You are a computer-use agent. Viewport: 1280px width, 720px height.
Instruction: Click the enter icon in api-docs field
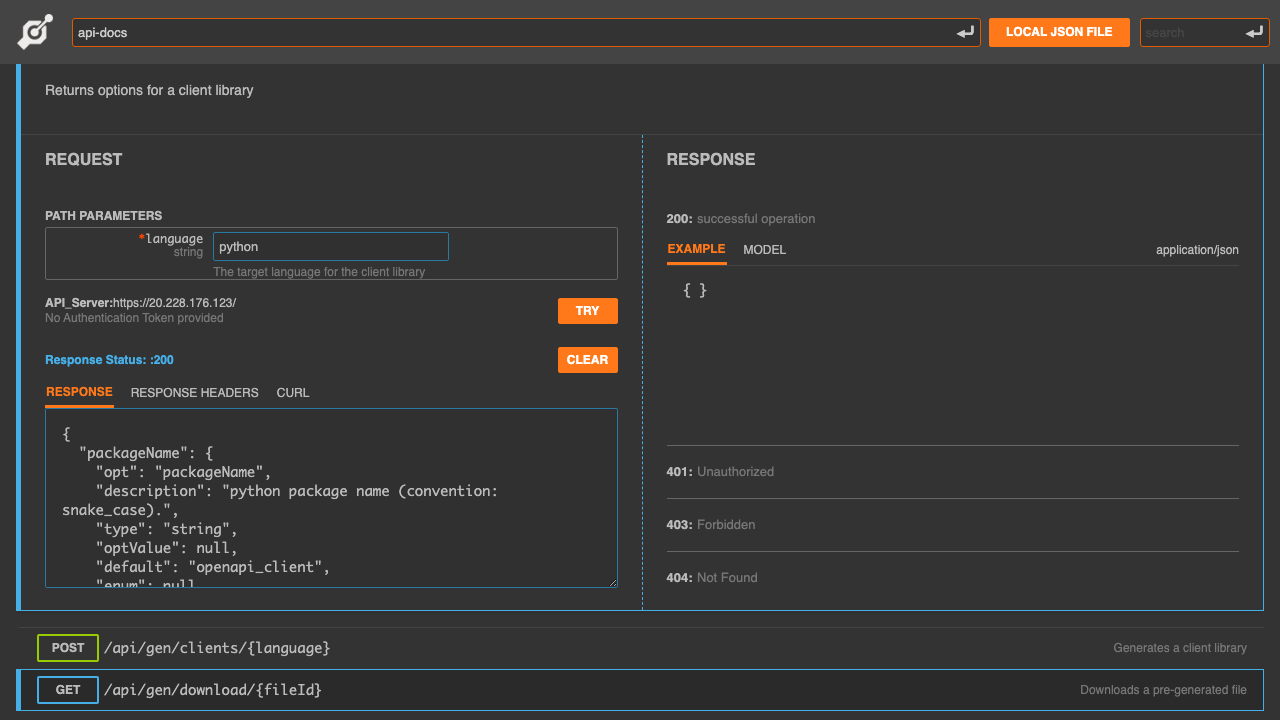pos(965,33)
